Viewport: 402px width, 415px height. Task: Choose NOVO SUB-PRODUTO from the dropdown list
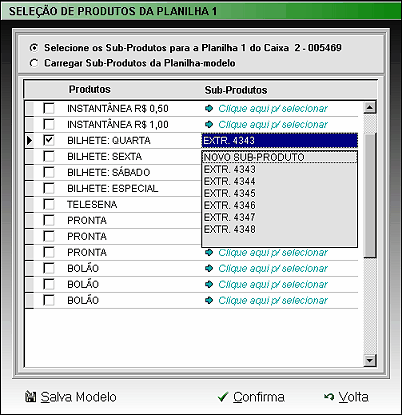pyautogui.click(x=280, y=157)
